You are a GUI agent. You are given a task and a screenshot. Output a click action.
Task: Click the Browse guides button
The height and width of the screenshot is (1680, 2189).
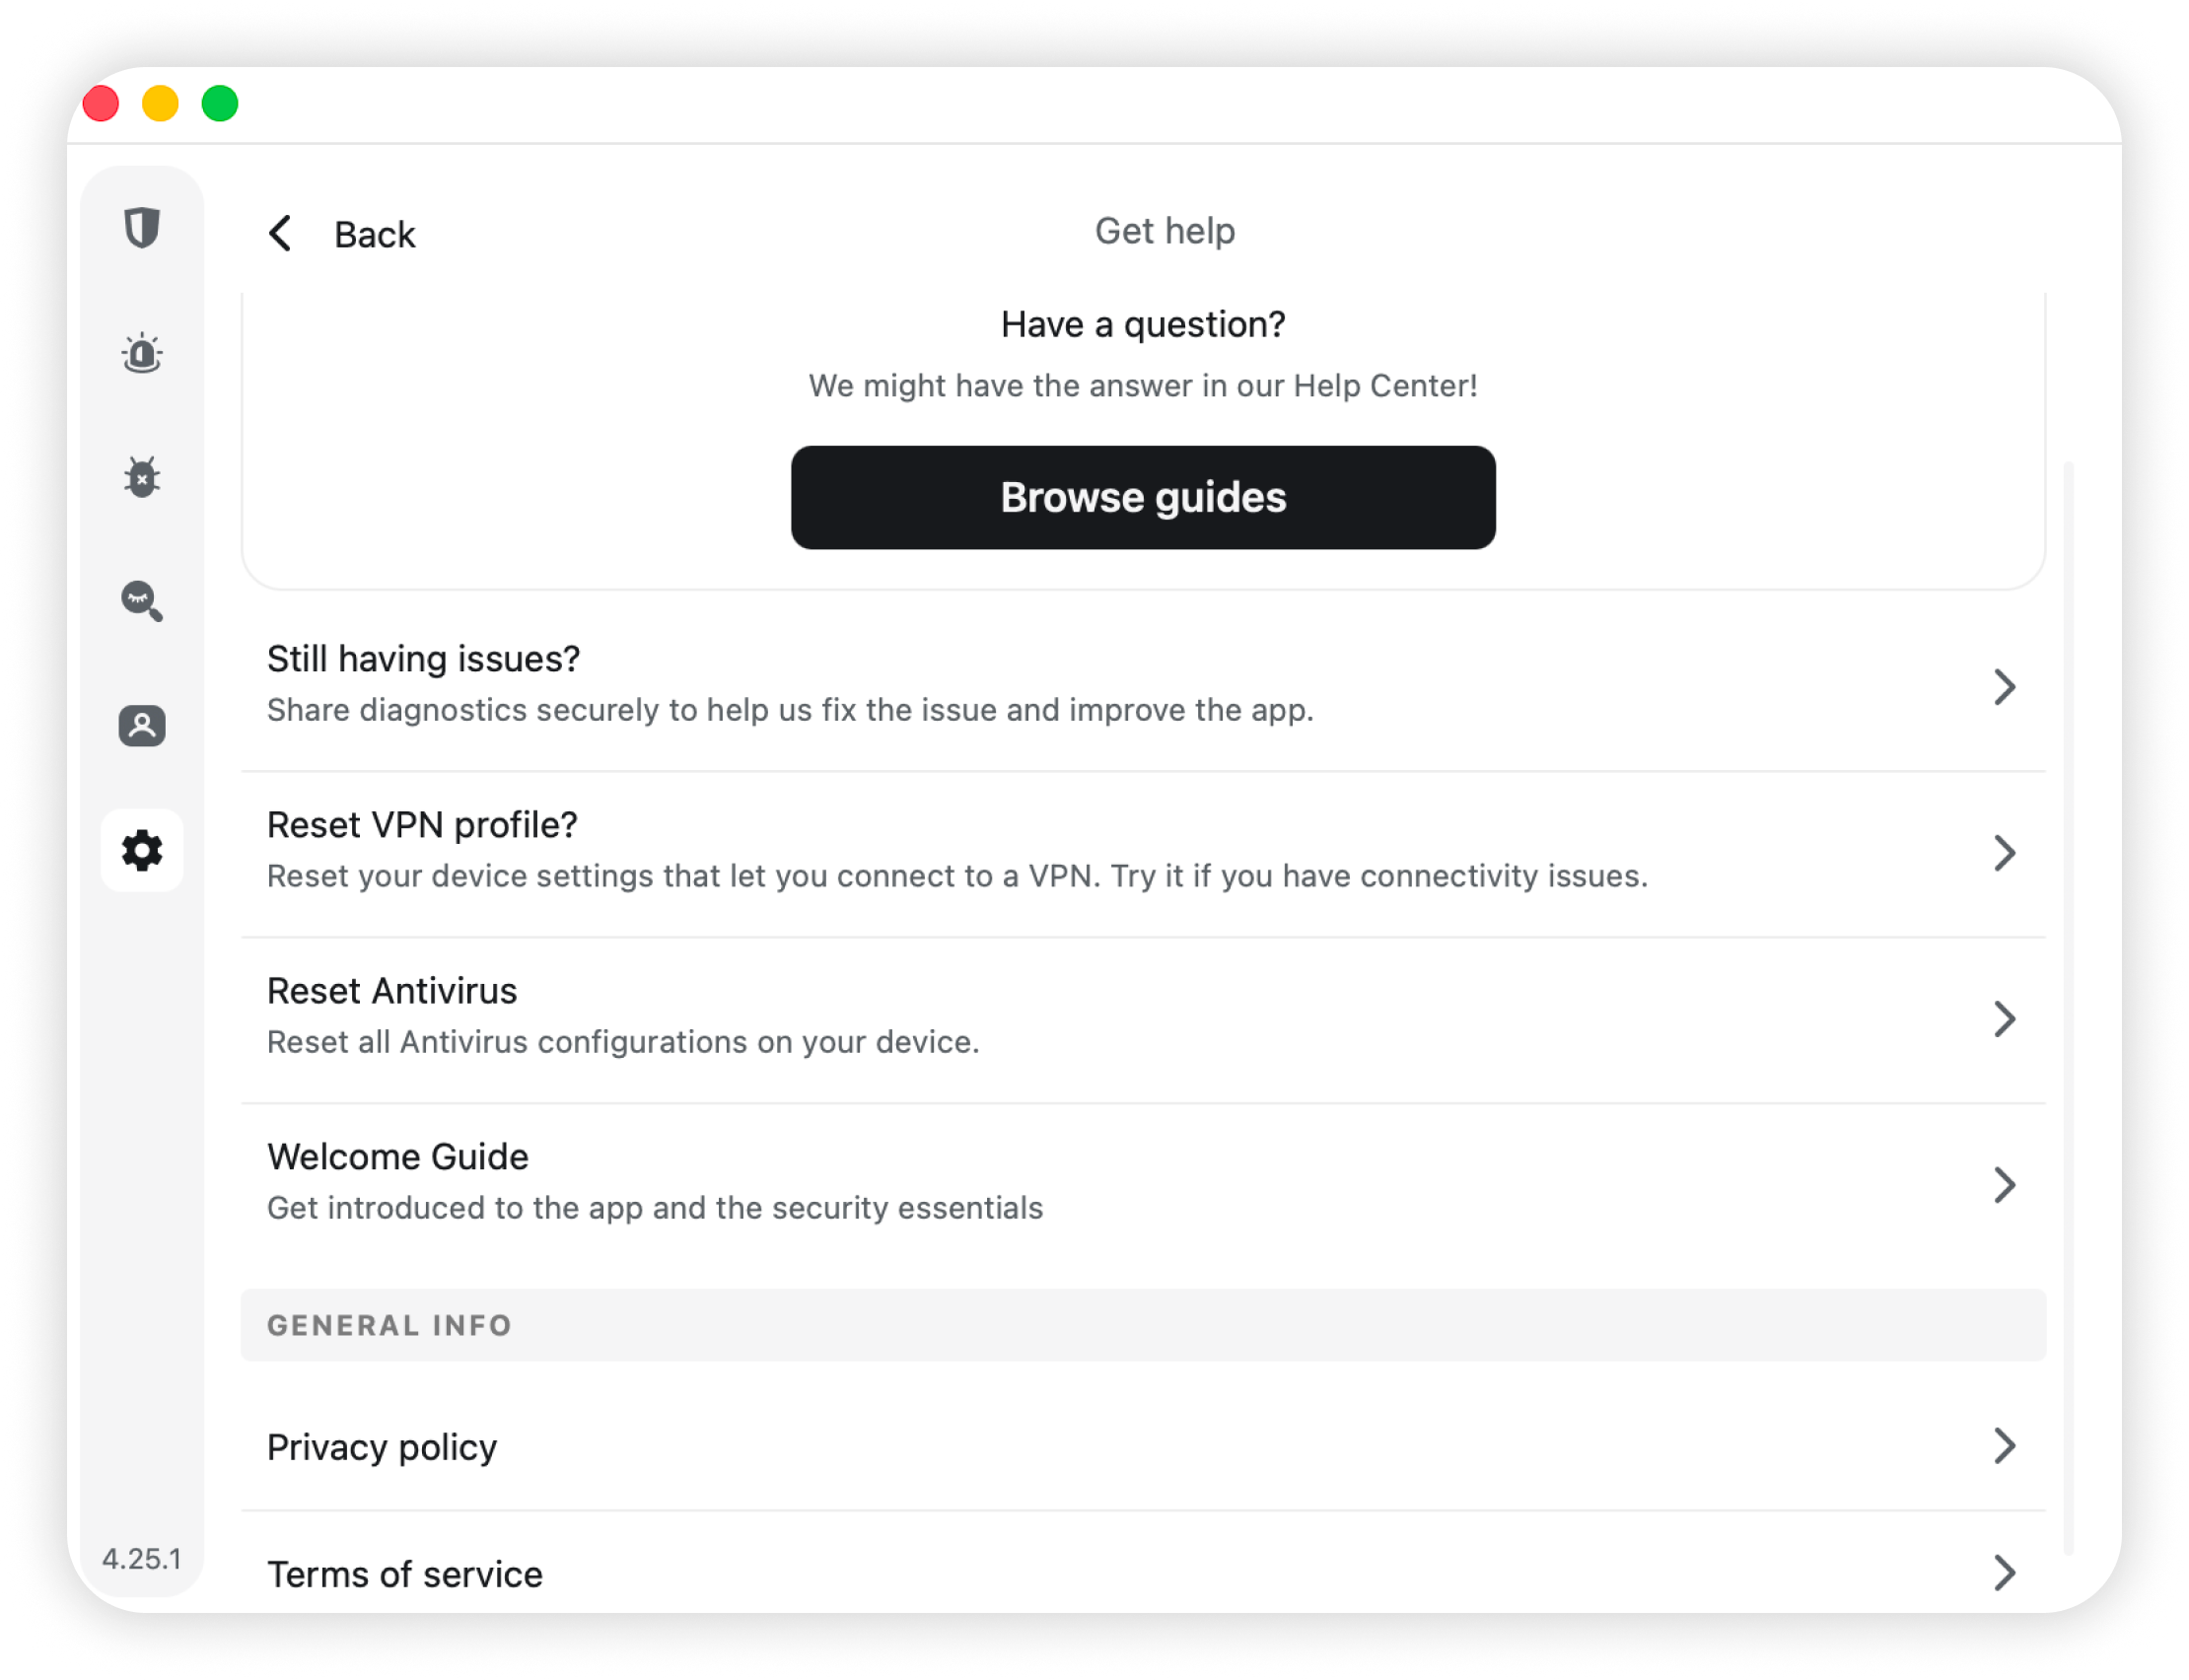tap(1142, 497)
